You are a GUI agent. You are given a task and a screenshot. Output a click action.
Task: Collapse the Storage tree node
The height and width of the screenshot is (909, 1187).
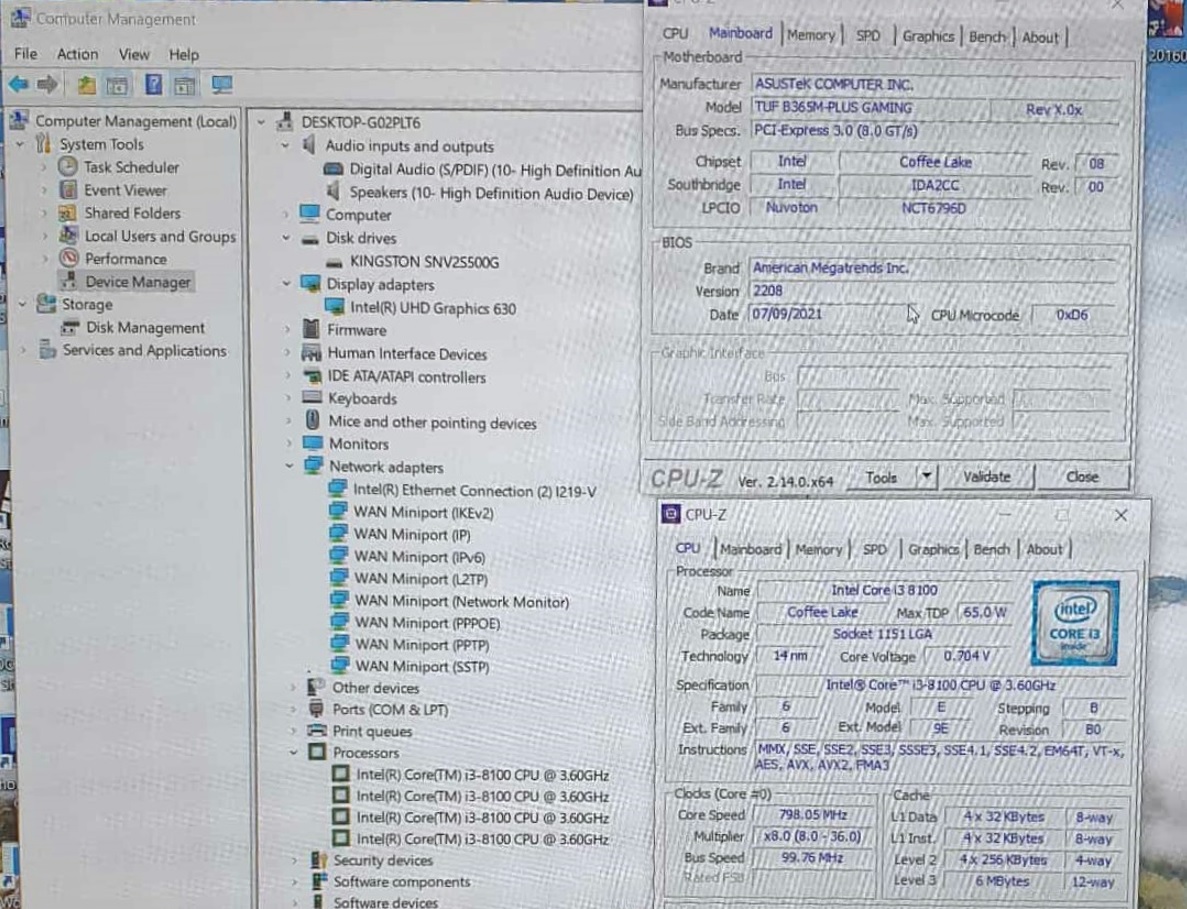click(22, 304)
